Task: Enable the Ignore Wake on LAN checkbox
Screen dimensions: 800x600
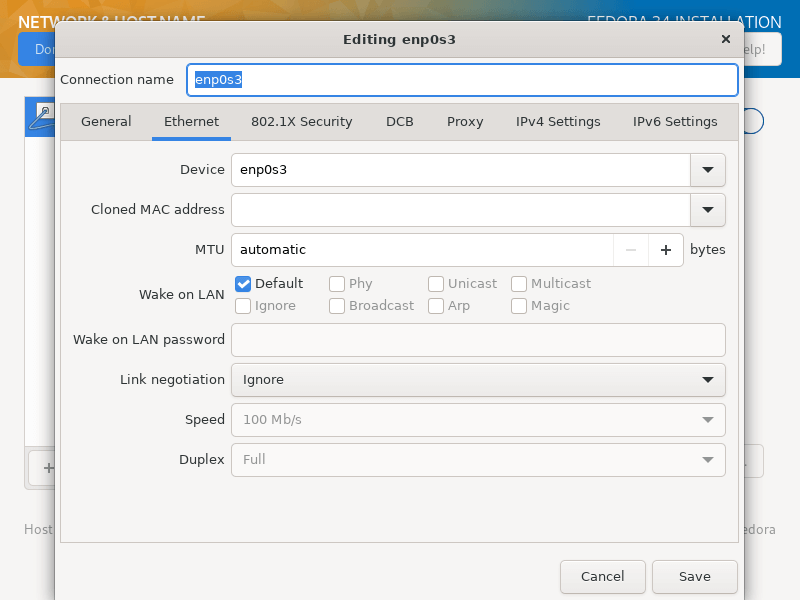Action: (243, 306)
